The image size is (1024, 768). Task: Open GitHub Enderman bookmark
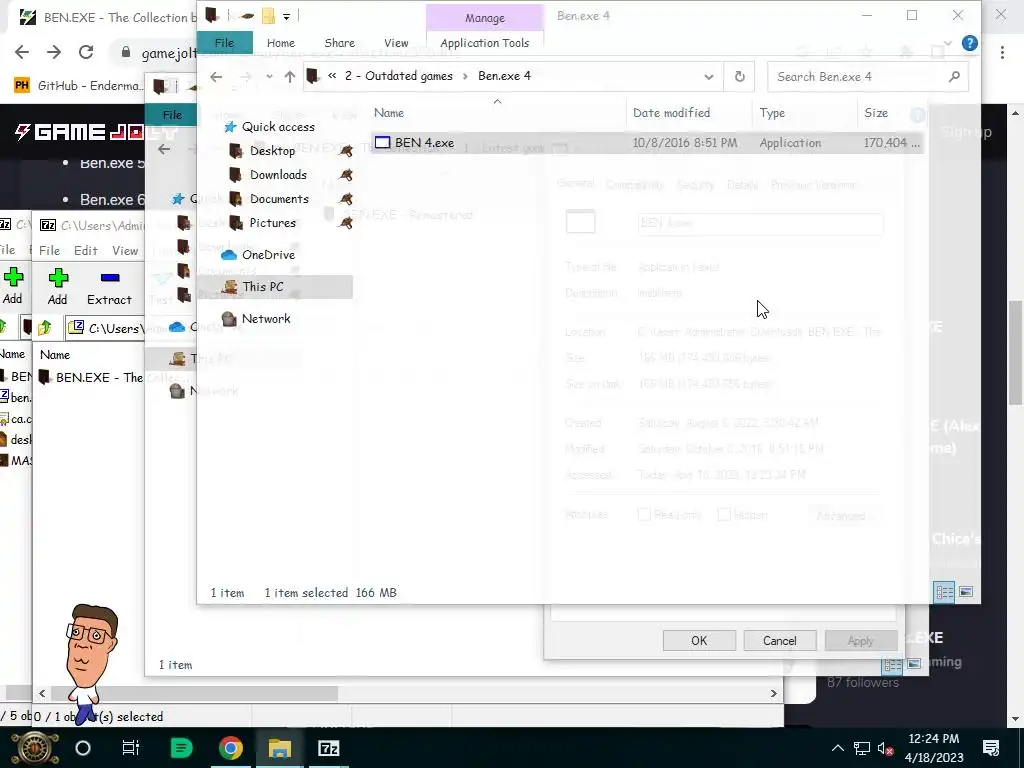pyautogui.click(x=77, y=86)
